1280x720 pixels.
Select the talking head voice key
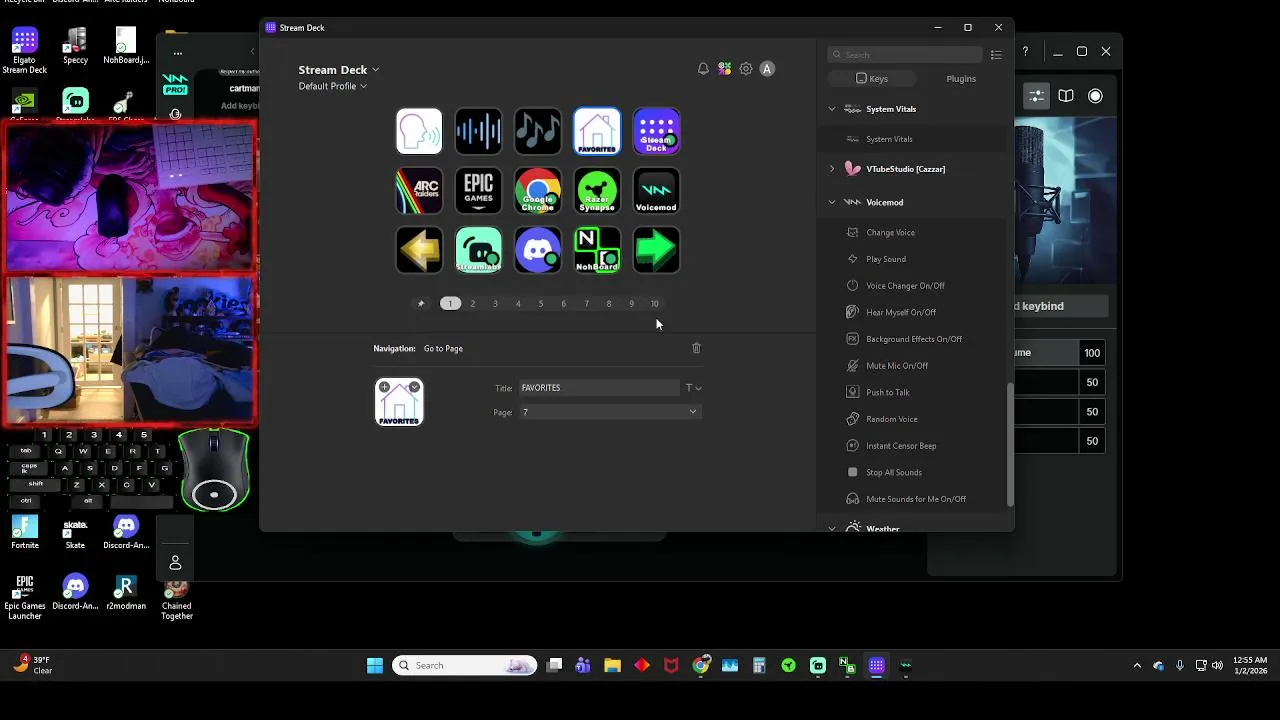419,132
